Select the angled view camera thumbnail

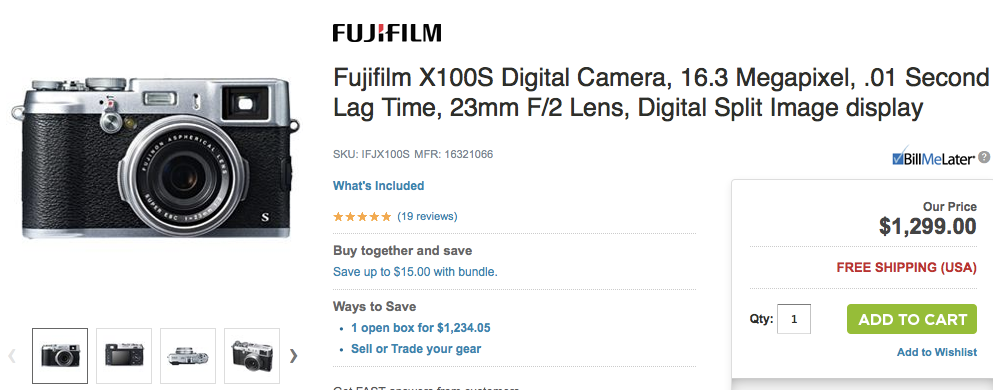[252, 356]
